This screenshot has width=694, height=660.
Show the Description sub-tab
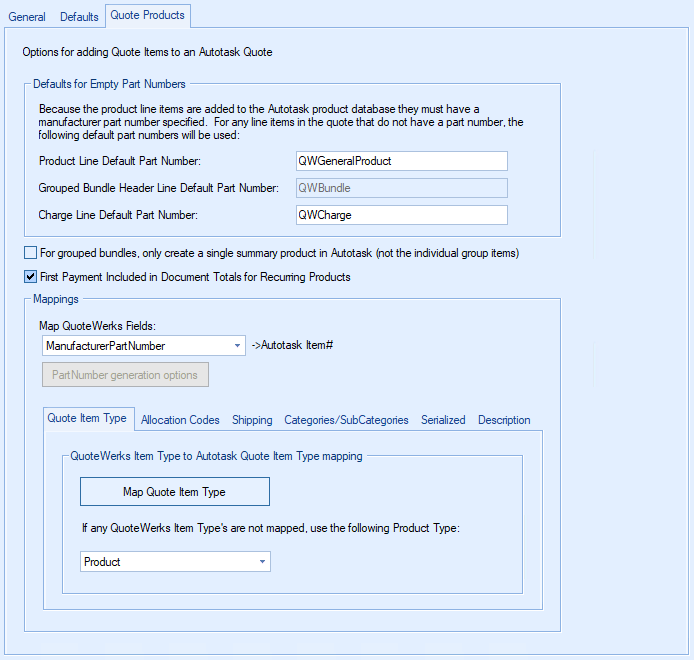pyautogui.click(x=504, y=420)
